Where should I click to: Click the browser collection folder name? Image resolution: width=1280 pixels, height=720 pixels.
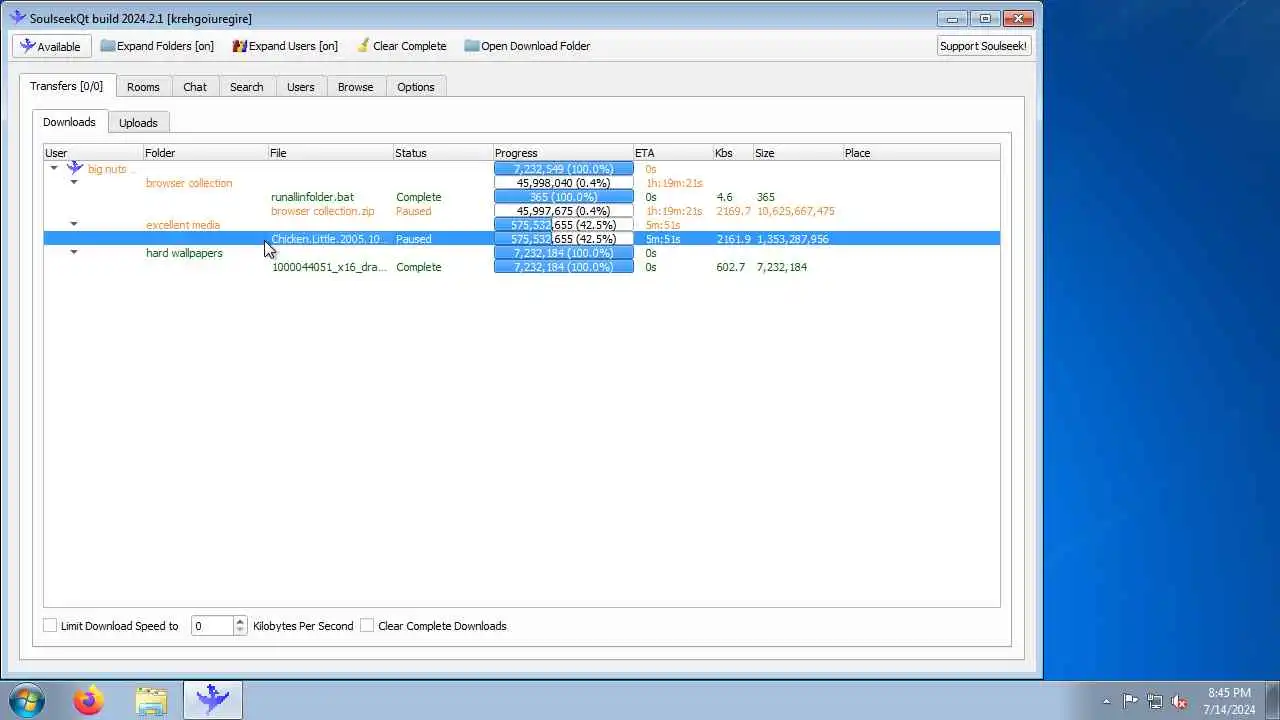189,183
